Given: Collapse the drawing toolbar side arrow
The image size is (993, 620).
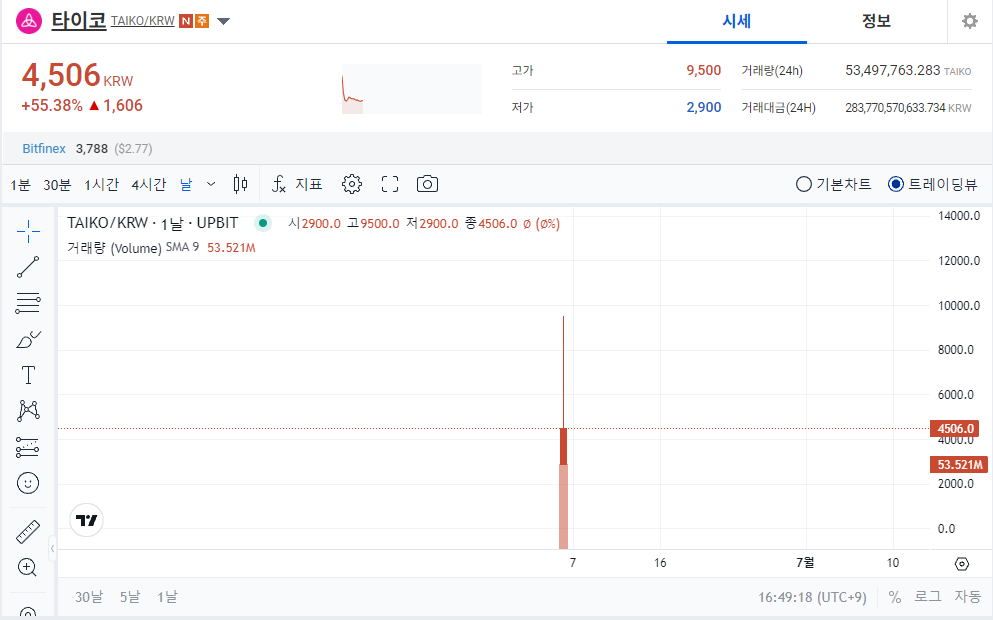Looking at the screenshot, I should click(x=53, y=548).
